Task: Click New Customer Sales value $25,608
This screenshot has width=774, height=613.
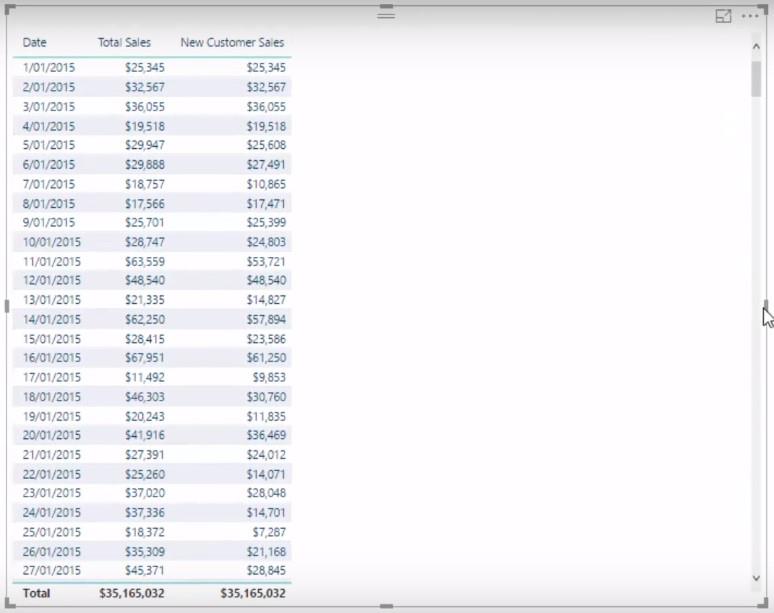Action: click(266, 145)
